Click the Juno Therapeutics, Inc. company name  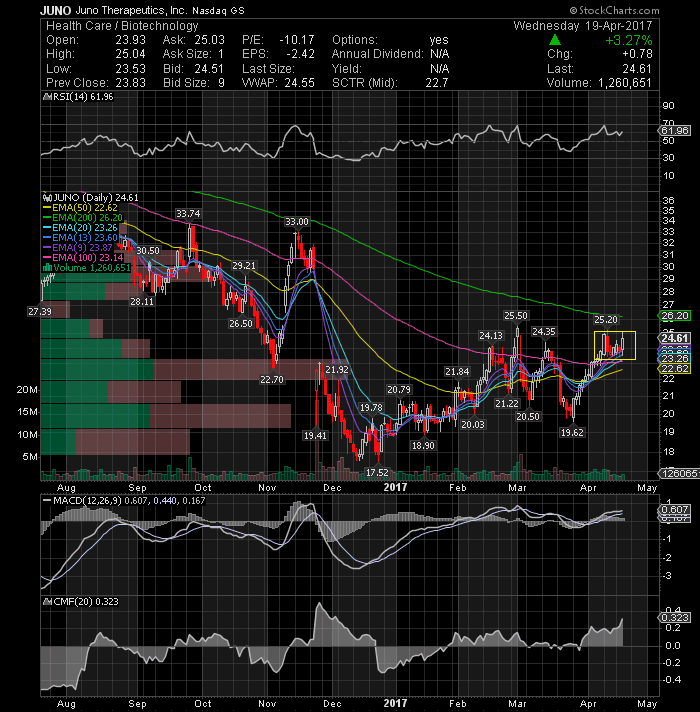coord(131,10)
